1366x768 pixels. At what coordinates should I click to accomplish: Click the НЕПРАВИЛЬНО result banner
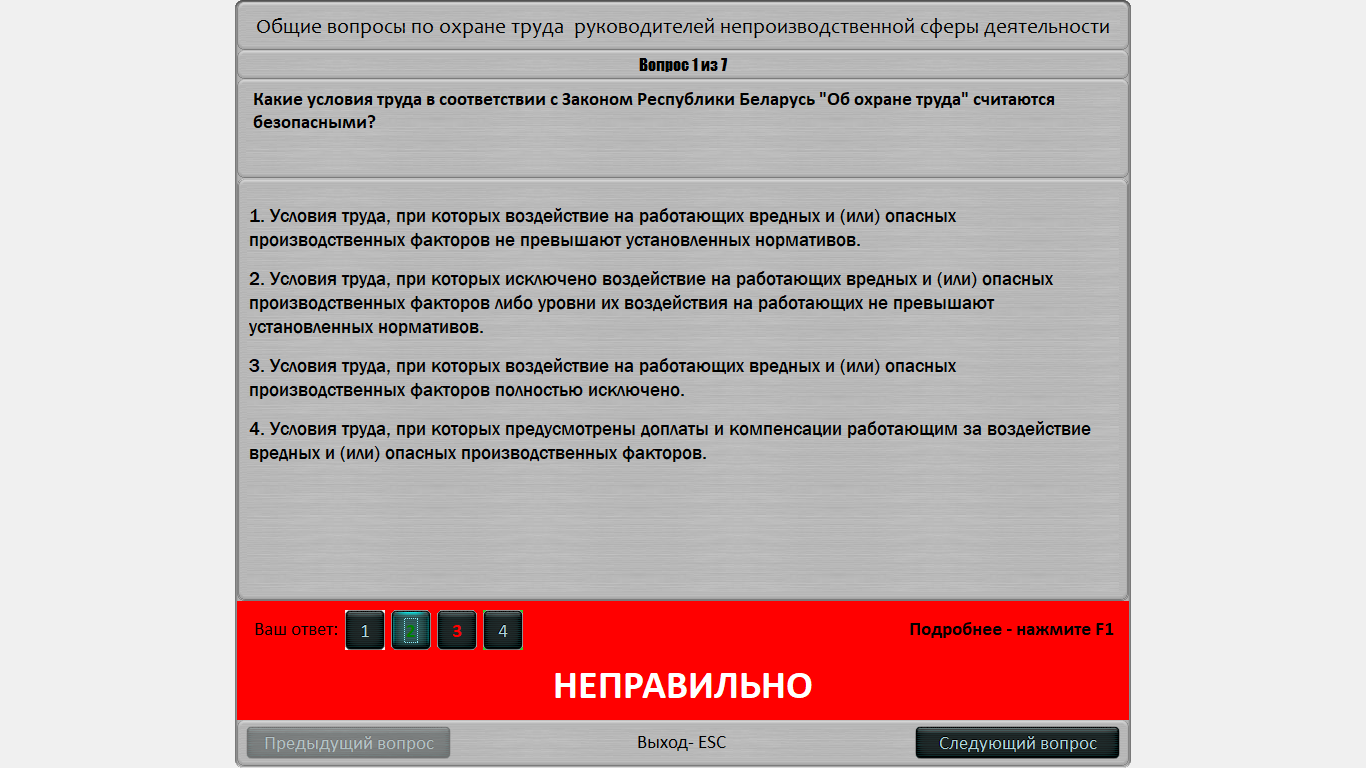pos(683,686)
